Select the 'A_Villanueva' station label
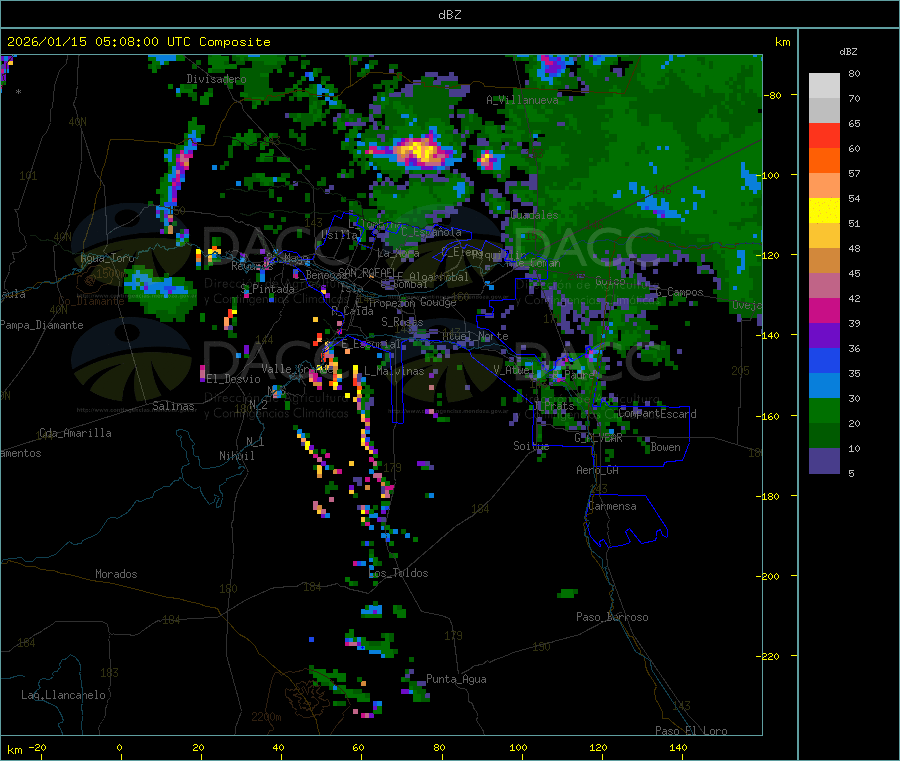Viewport: 900px width, 761px height. click(522, 100)
